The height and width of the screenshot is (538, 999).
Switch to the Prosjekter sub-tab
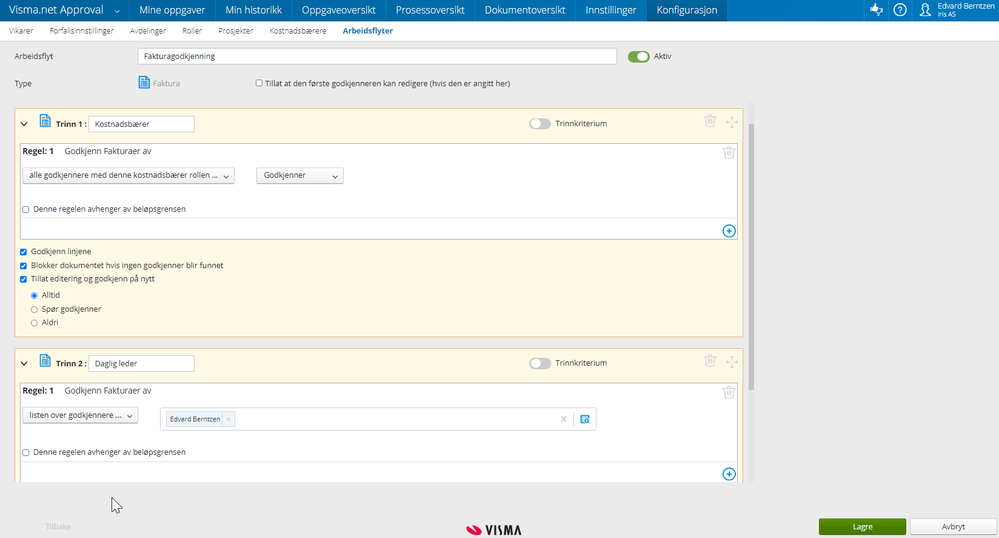(236, 31)
